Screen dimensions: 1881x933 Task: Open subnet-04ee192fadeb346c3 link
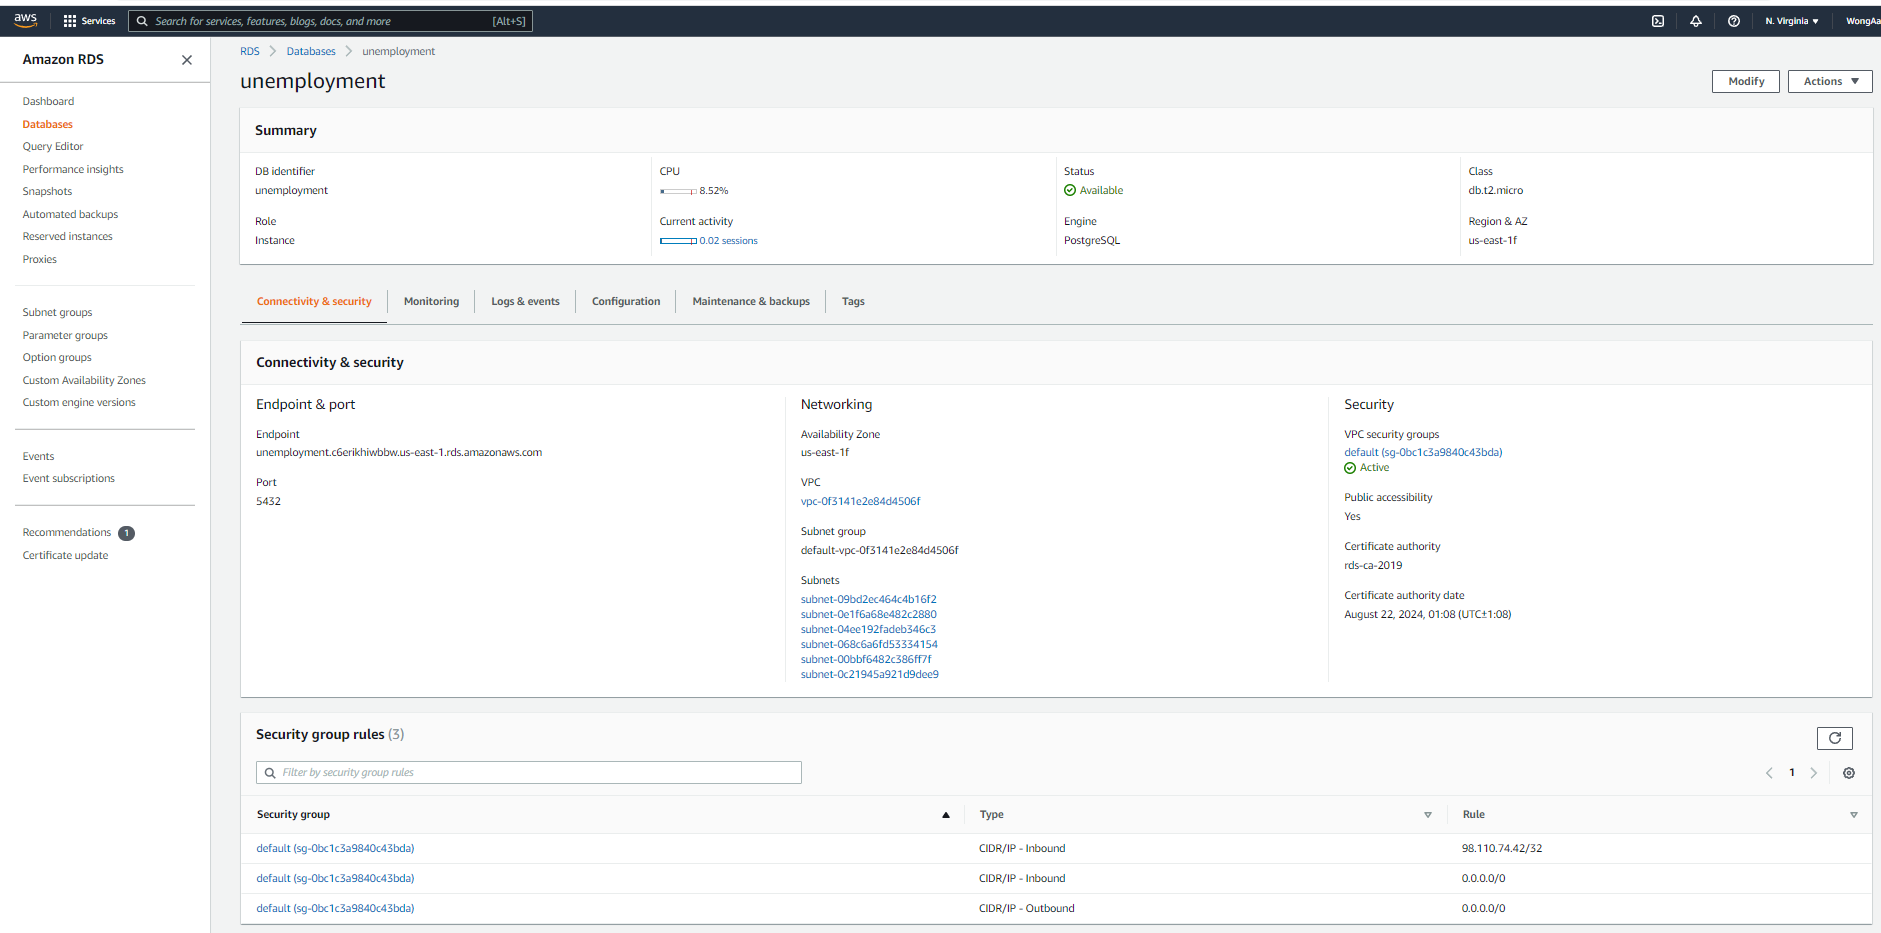tap(868, 629)
